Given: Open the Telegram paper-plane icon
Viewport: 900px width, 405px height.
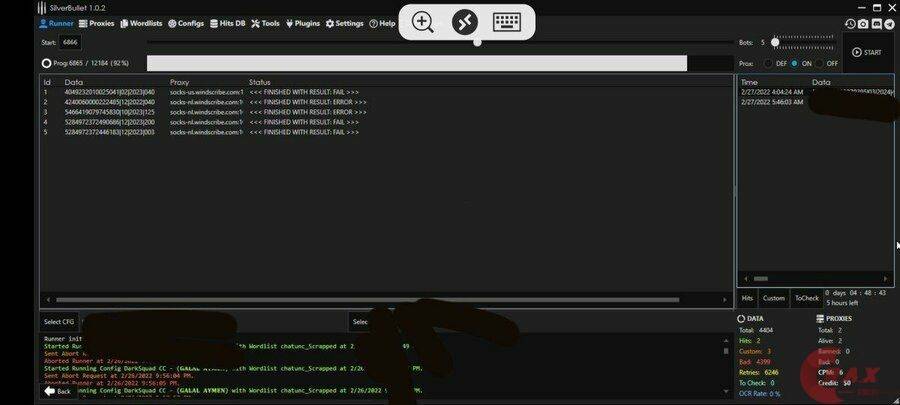Looking at the screenshot, I should click(889, 24).
